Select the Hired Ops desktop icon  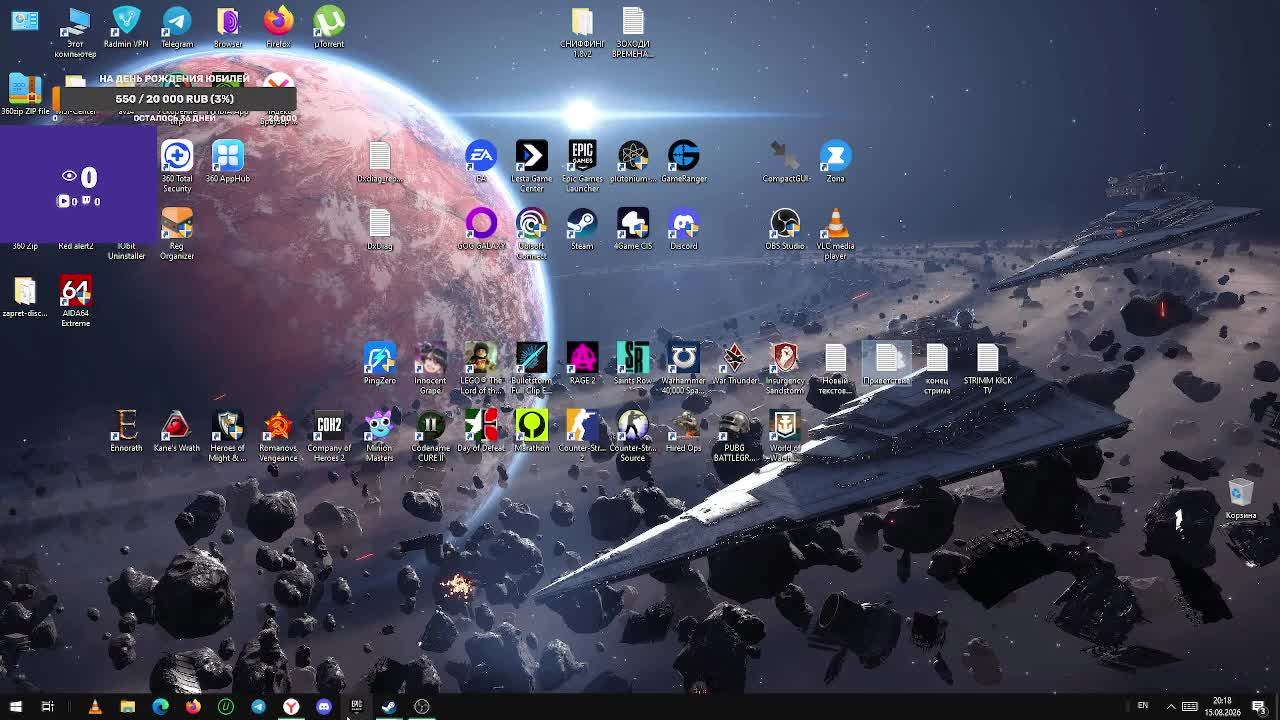pyautogui.click(x=684, y=431)
